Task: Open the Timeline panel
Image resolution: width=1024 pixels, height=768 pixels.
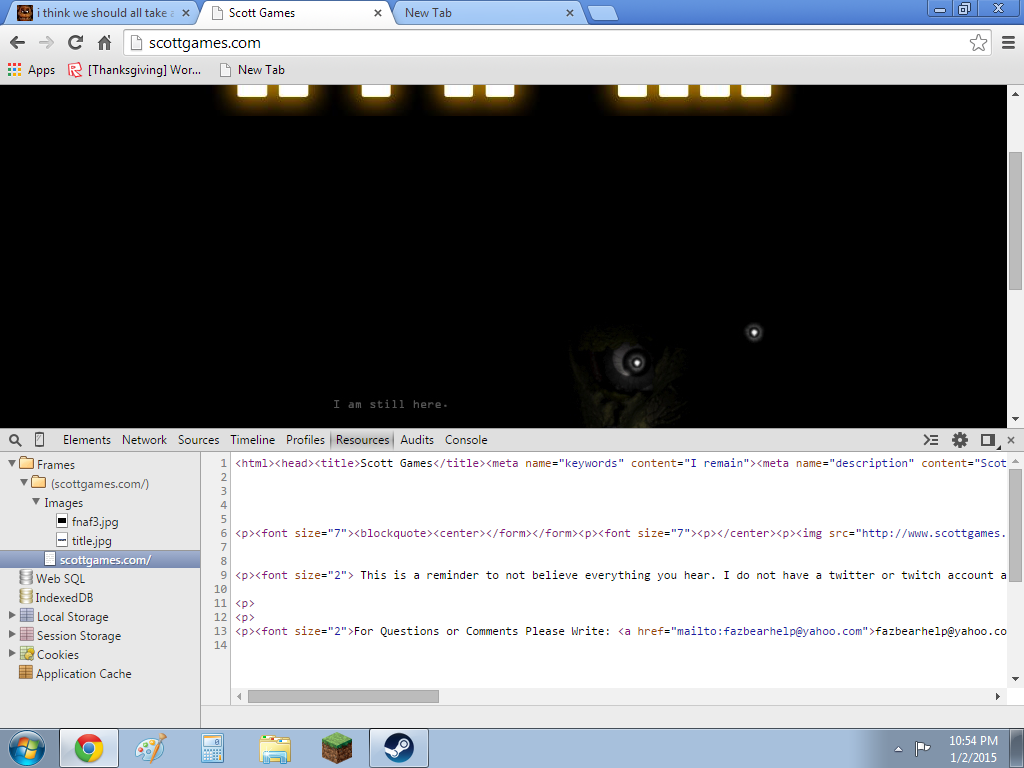Action: coord(253,440)
